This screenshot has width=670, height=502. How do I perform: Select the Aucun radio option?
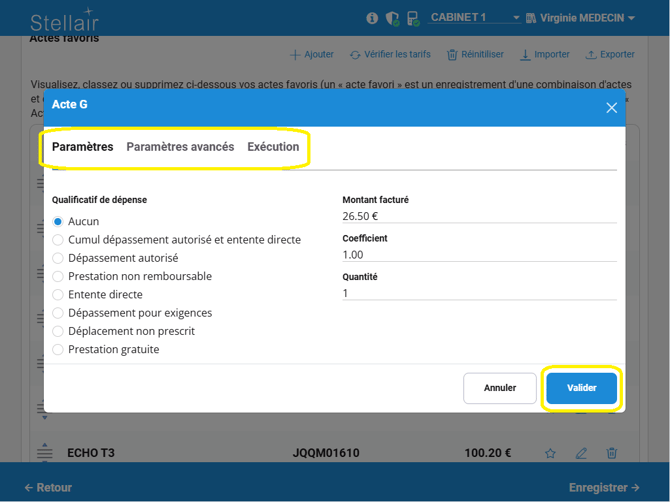pos(58,221)
